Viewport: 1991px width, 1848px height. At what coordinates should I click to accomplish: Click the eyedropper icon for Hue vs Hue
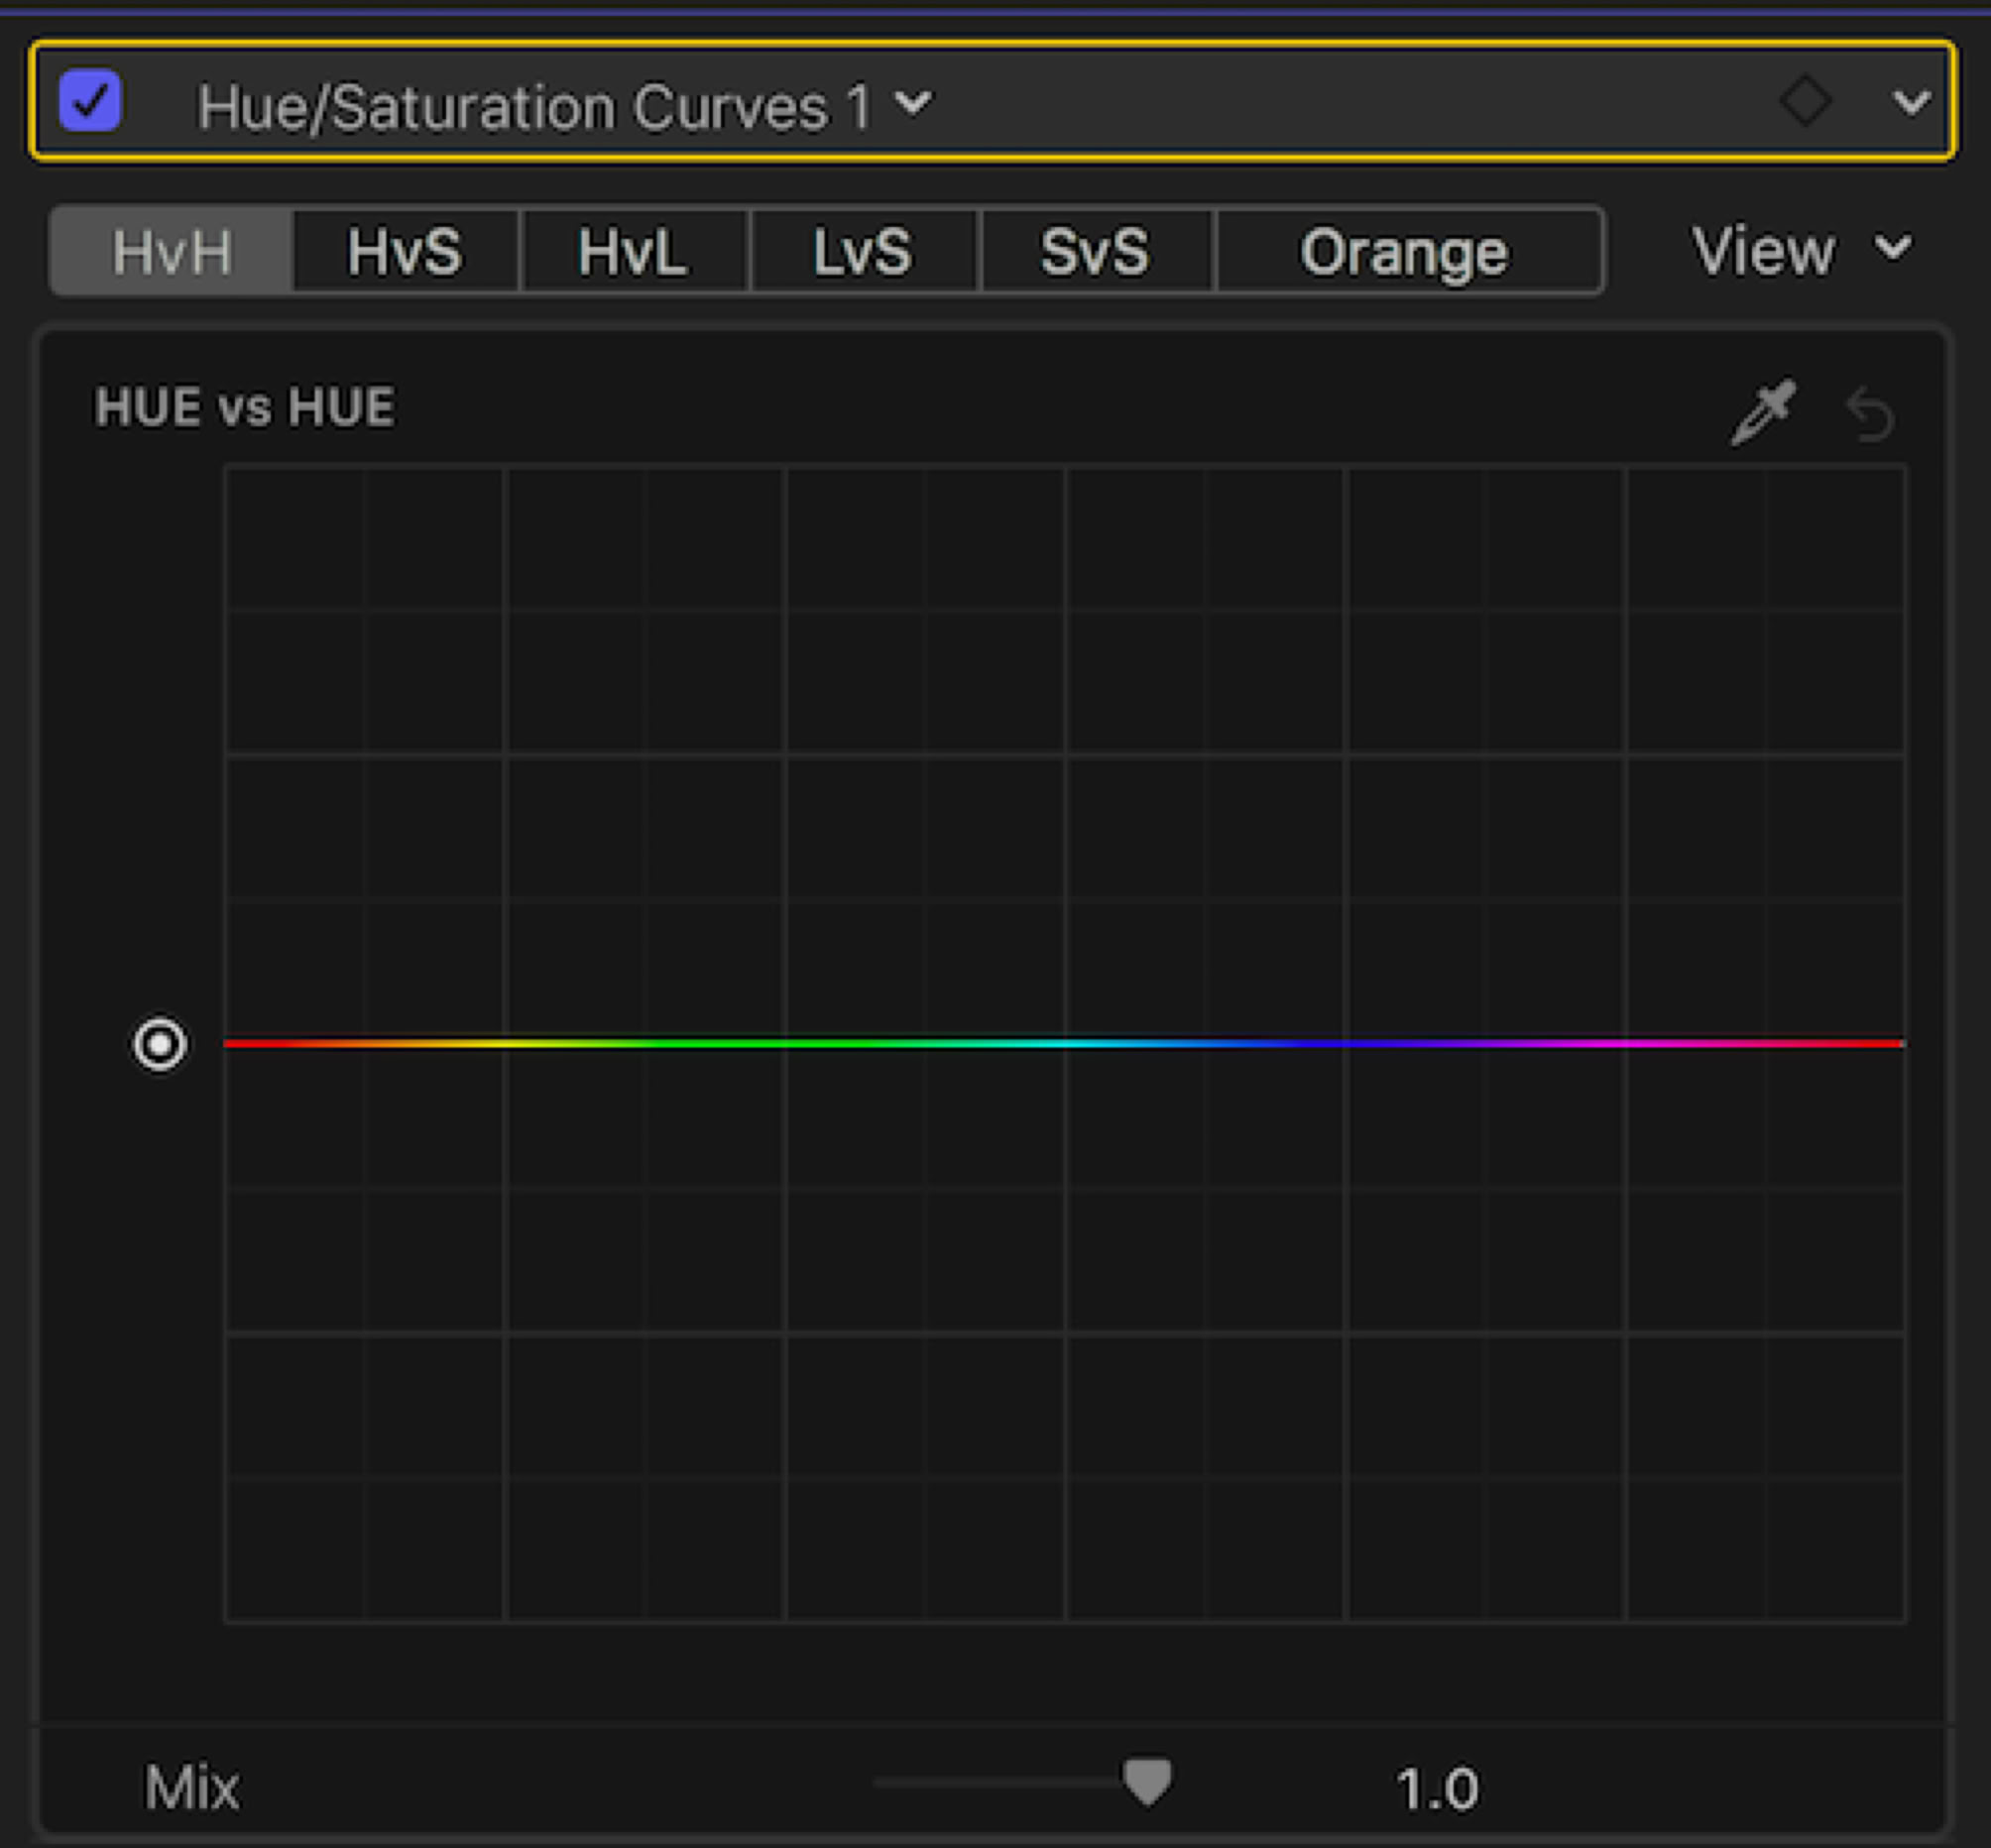(x=1764, y=412)
